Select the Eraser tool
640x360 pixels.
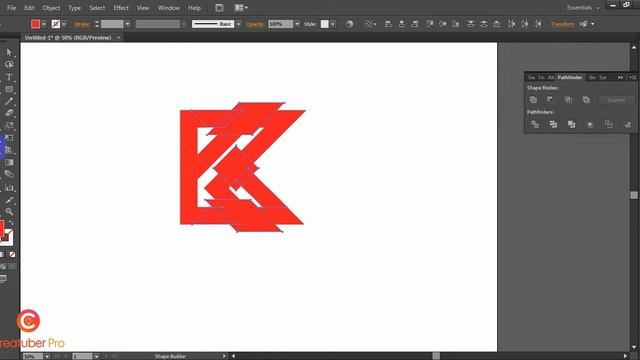coord(9,113)
